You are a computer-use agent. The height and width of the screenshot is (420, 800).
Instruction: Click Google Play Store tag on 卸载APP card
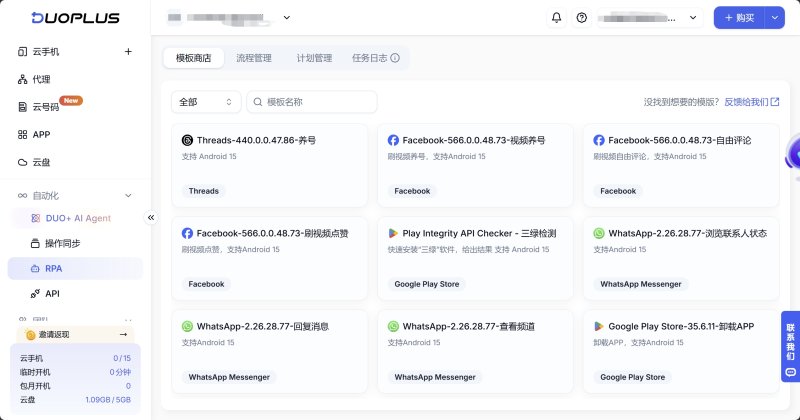click(633, 377)
